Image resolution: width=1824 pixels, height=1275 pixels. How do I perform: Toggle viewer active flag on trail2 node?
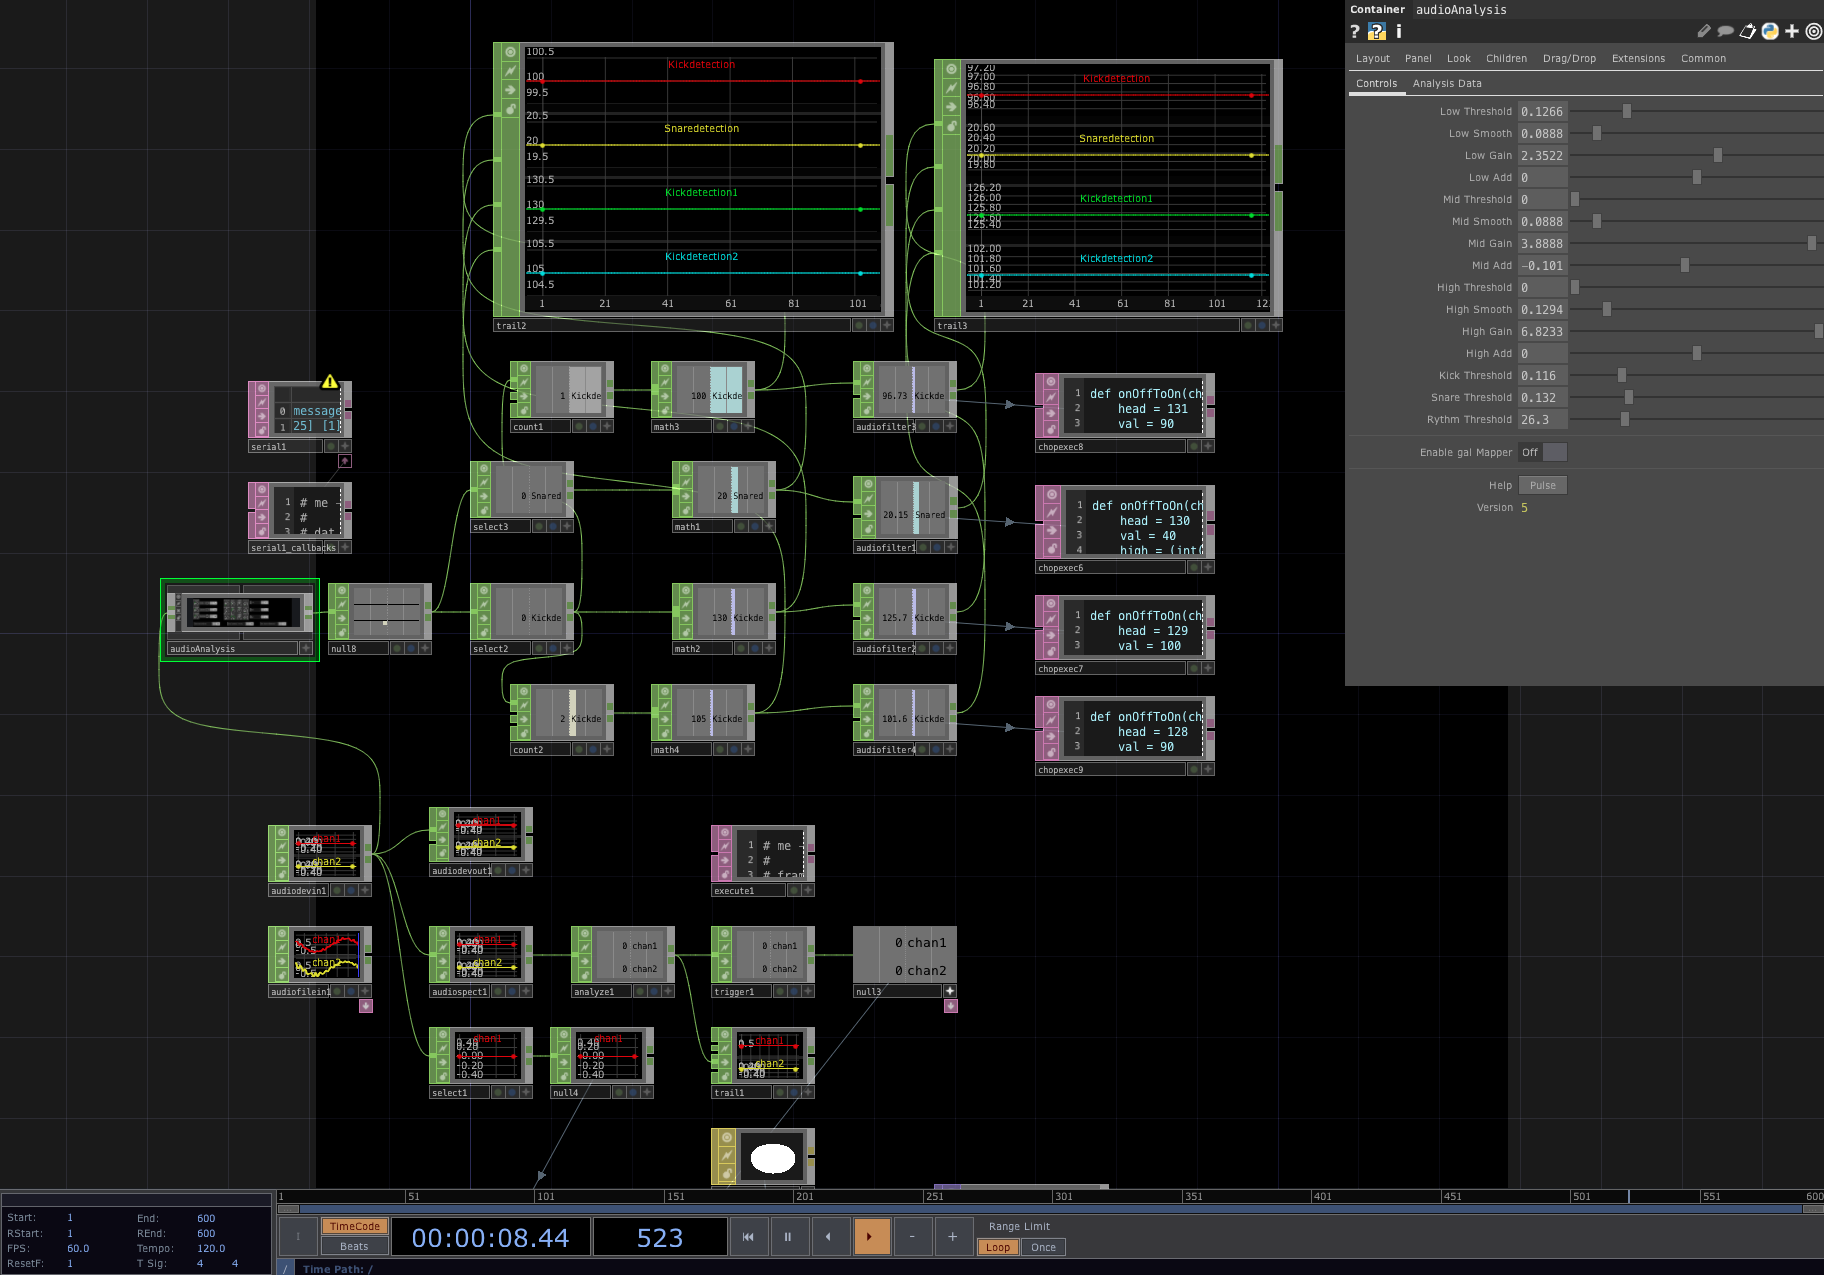510,52
